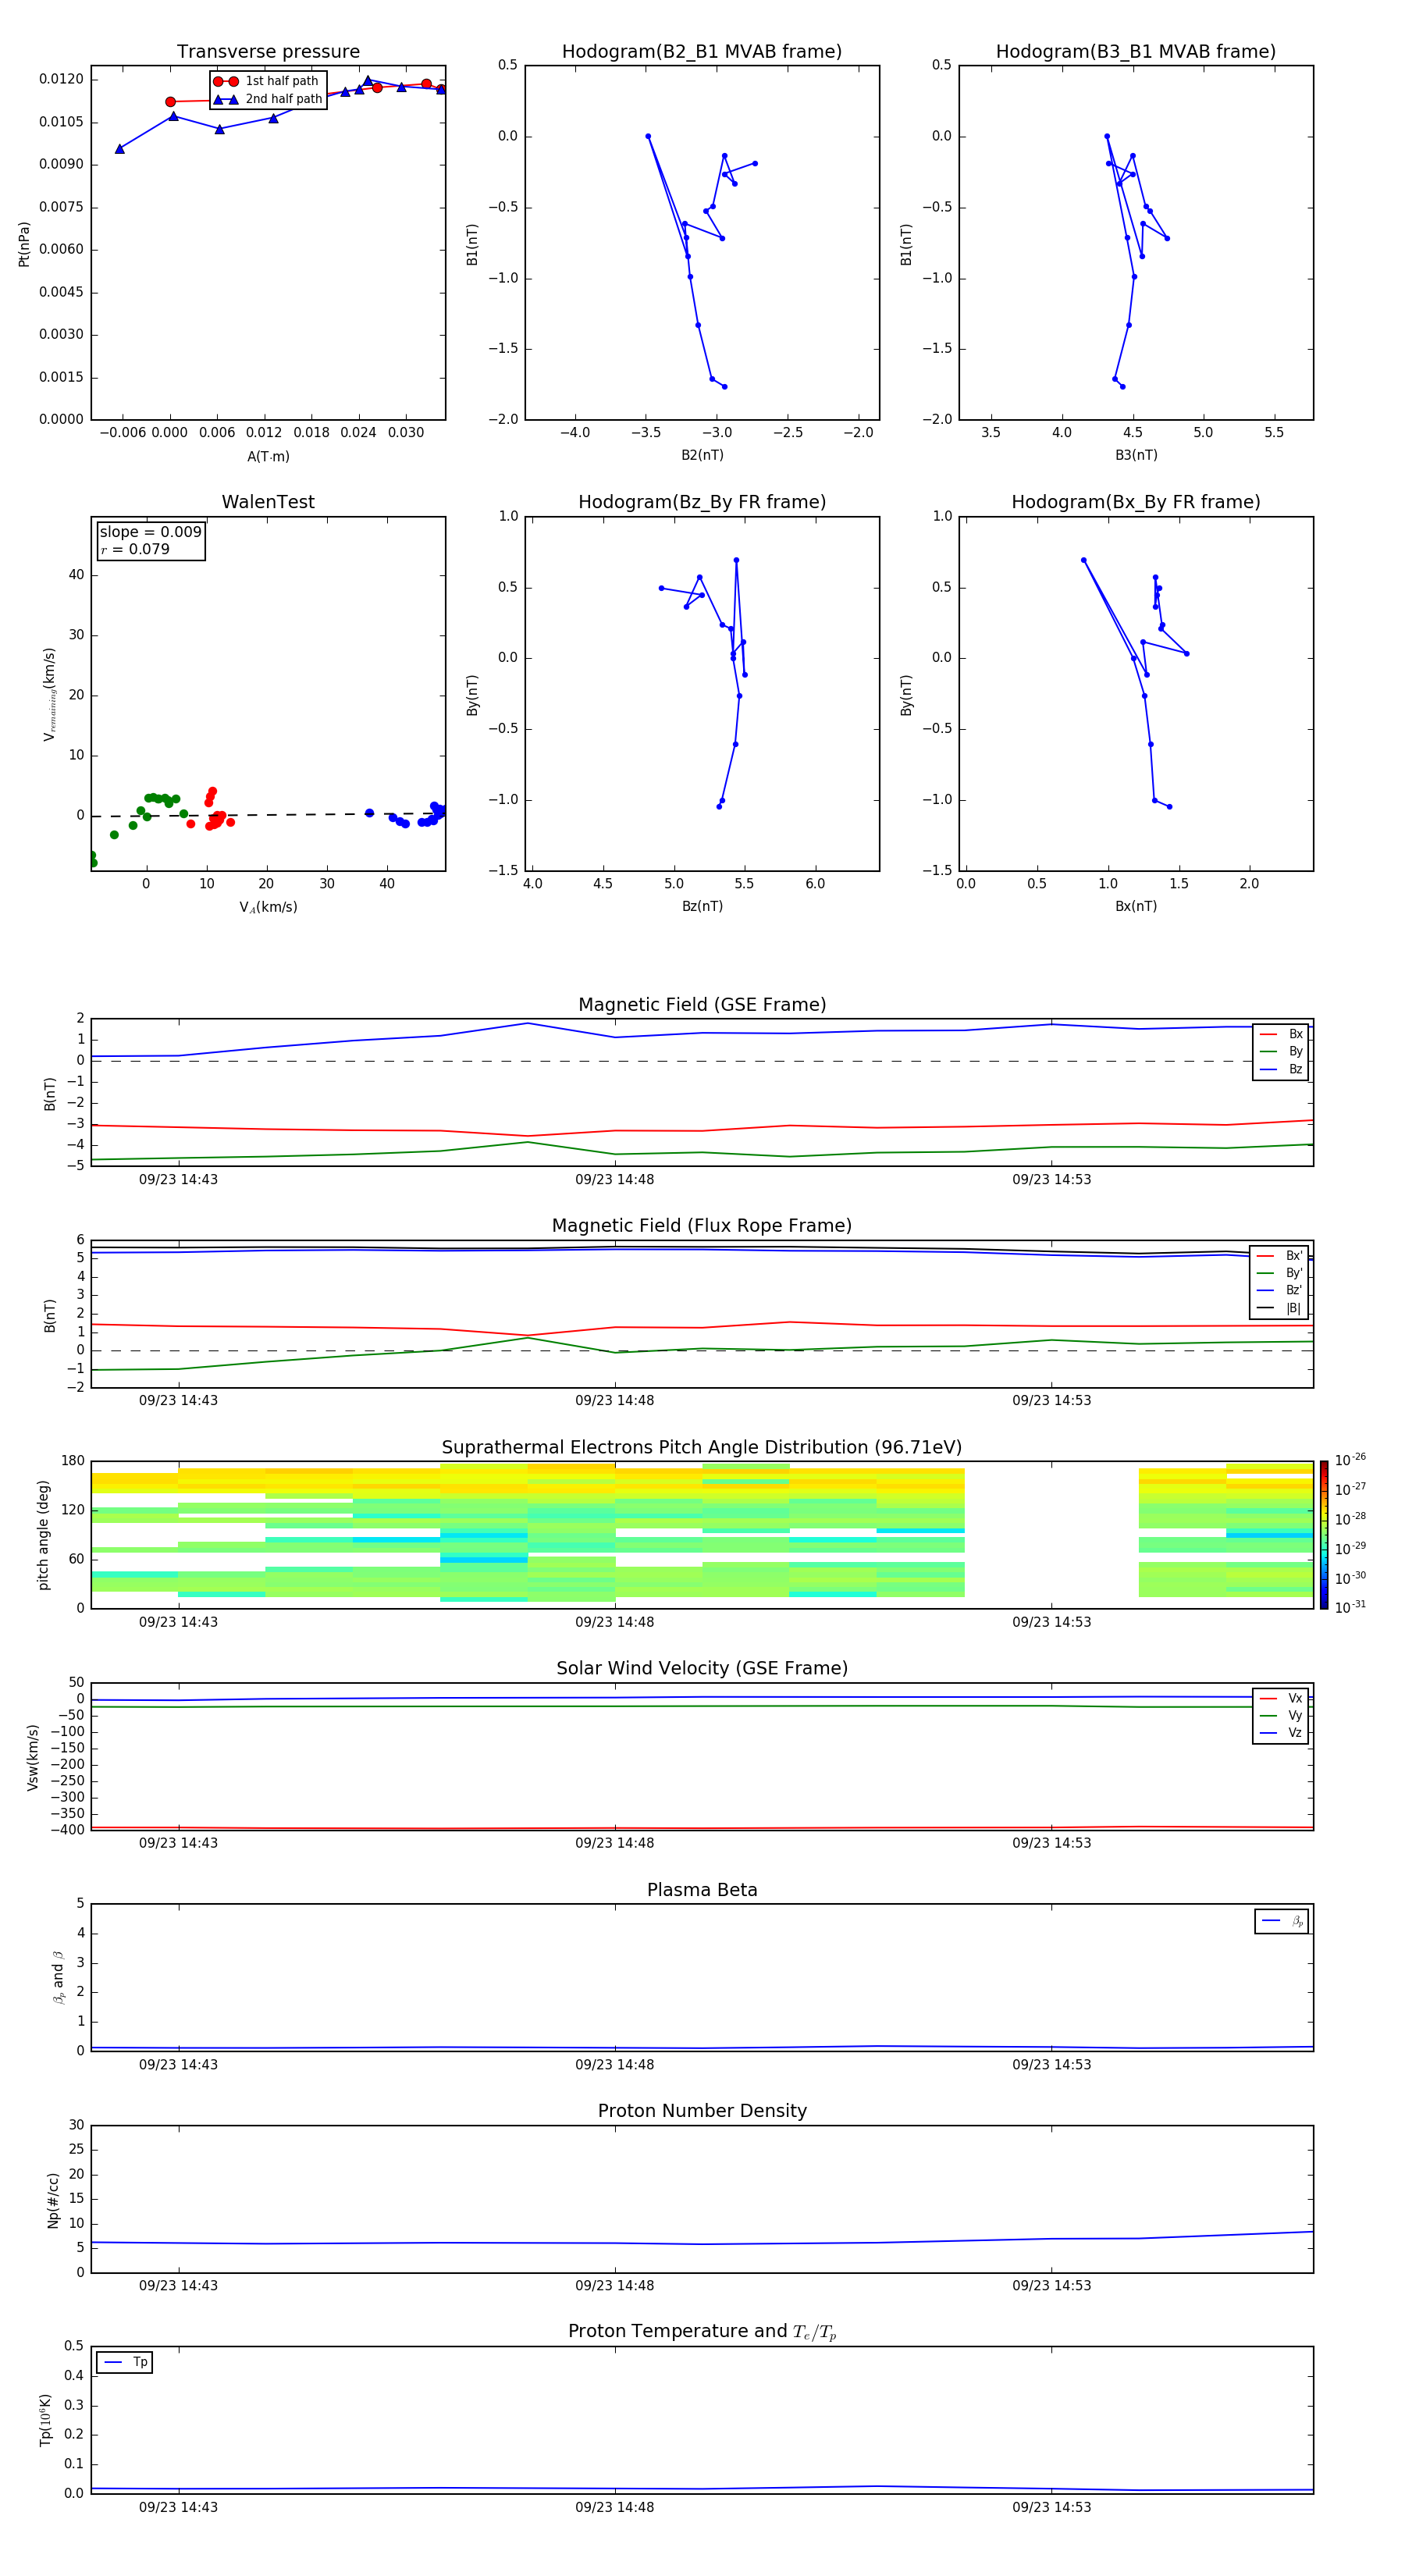
Task: Select the "slope = 0.009" annotation
Action: tap(150, 532)
